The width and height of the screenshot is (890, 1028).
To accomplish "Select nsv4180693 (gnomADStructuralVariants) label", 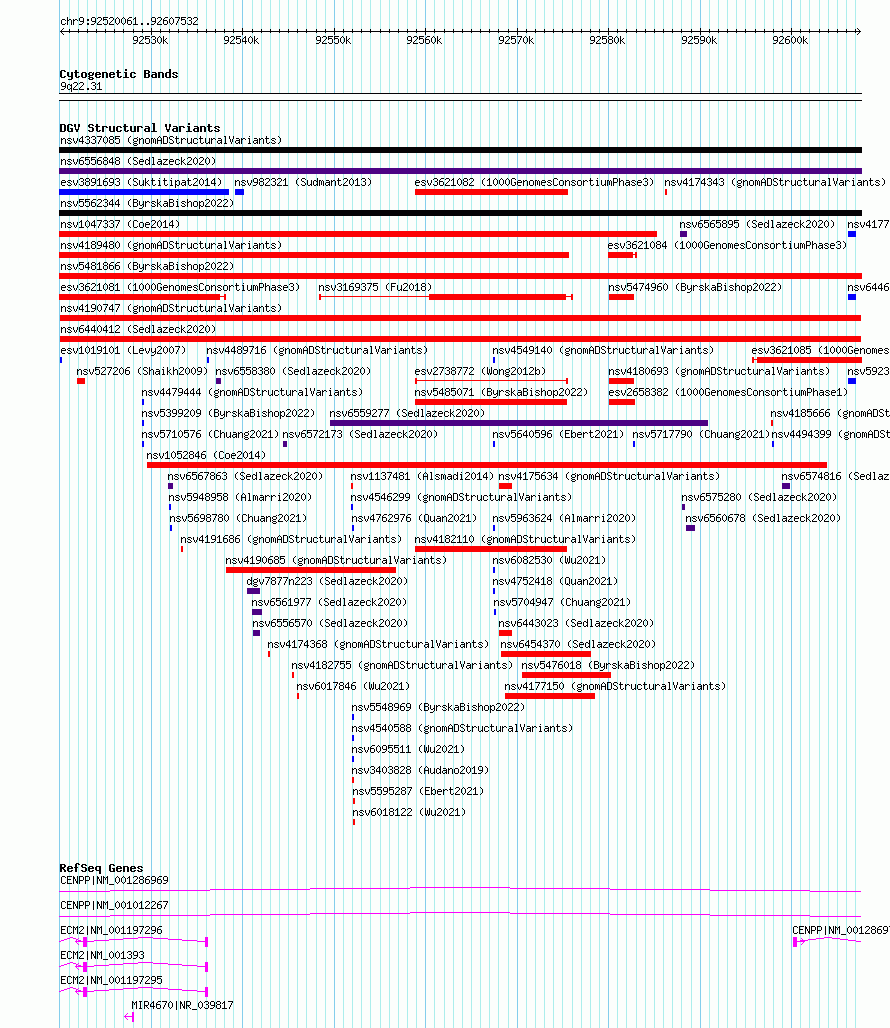I will pyautogui.click(x=719, y=371).
